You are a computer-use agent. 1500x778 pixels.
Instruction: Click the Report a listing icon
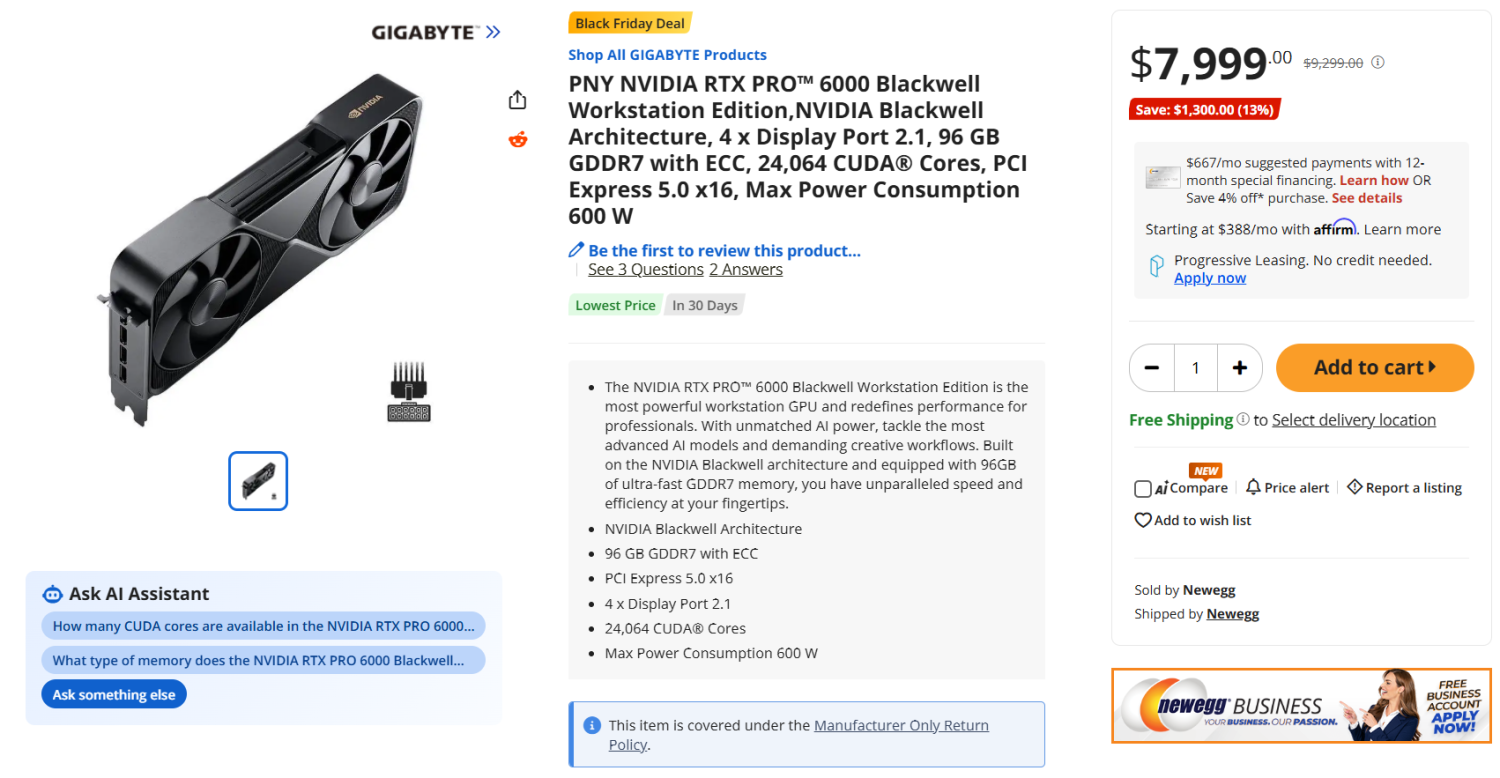click(1354, 487)
